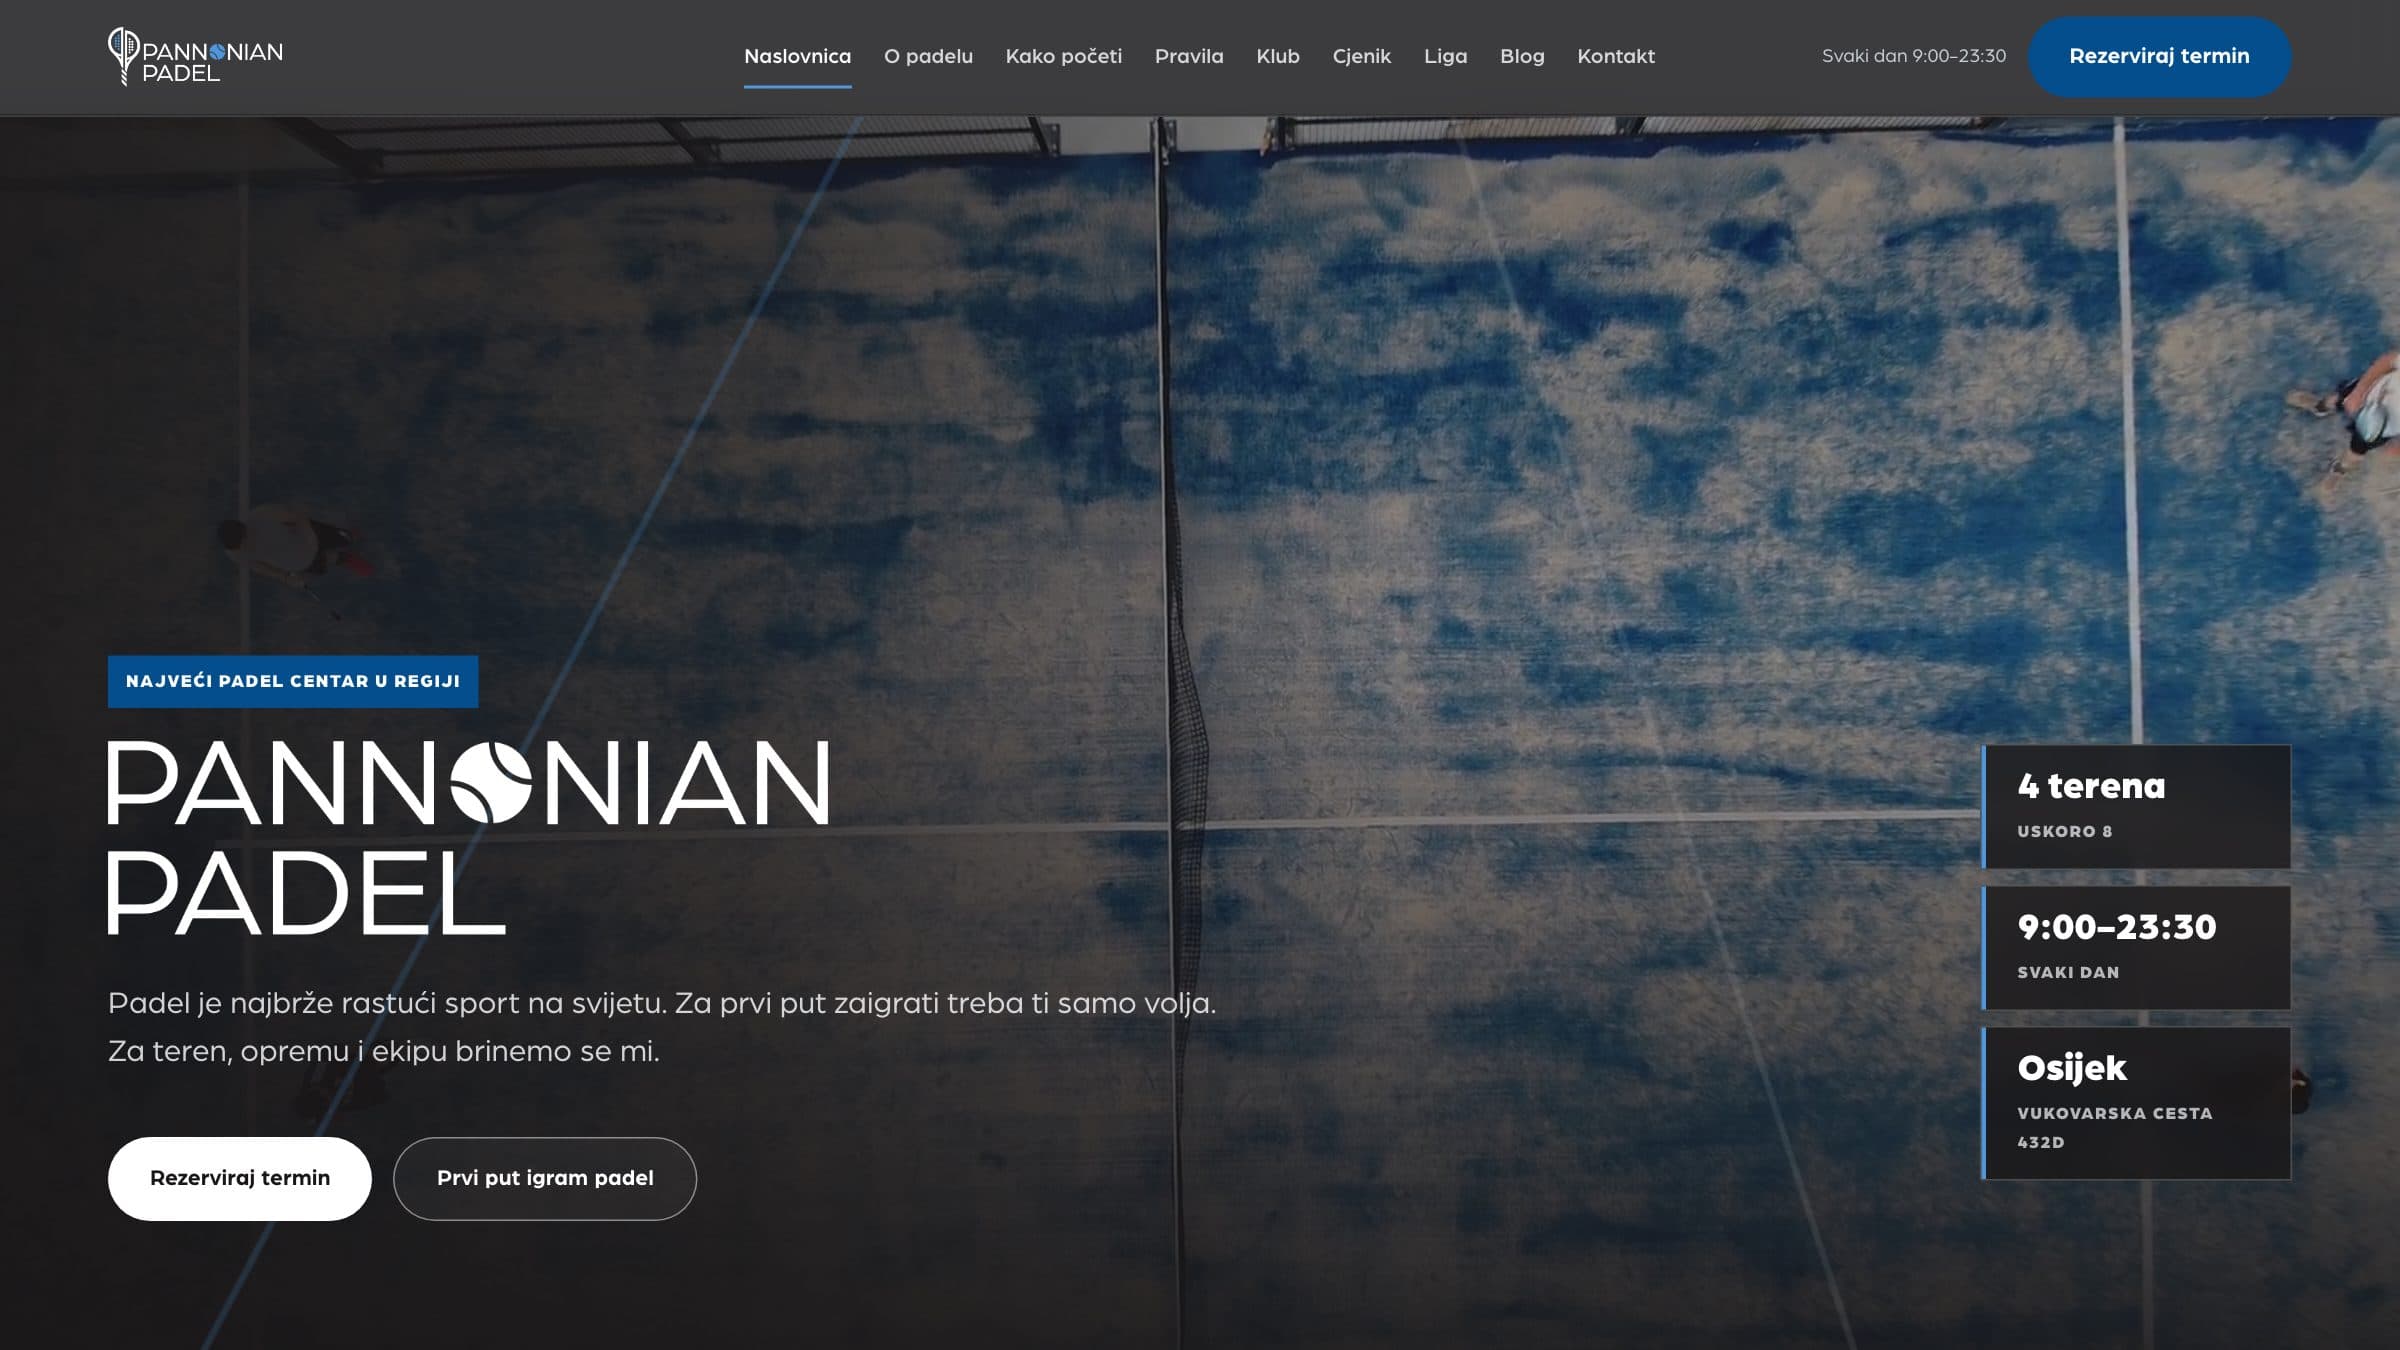The height and width of the screenshot is (1350, 2400).
Task: Click the Osijek address card
Action: coord(2136,1103)
